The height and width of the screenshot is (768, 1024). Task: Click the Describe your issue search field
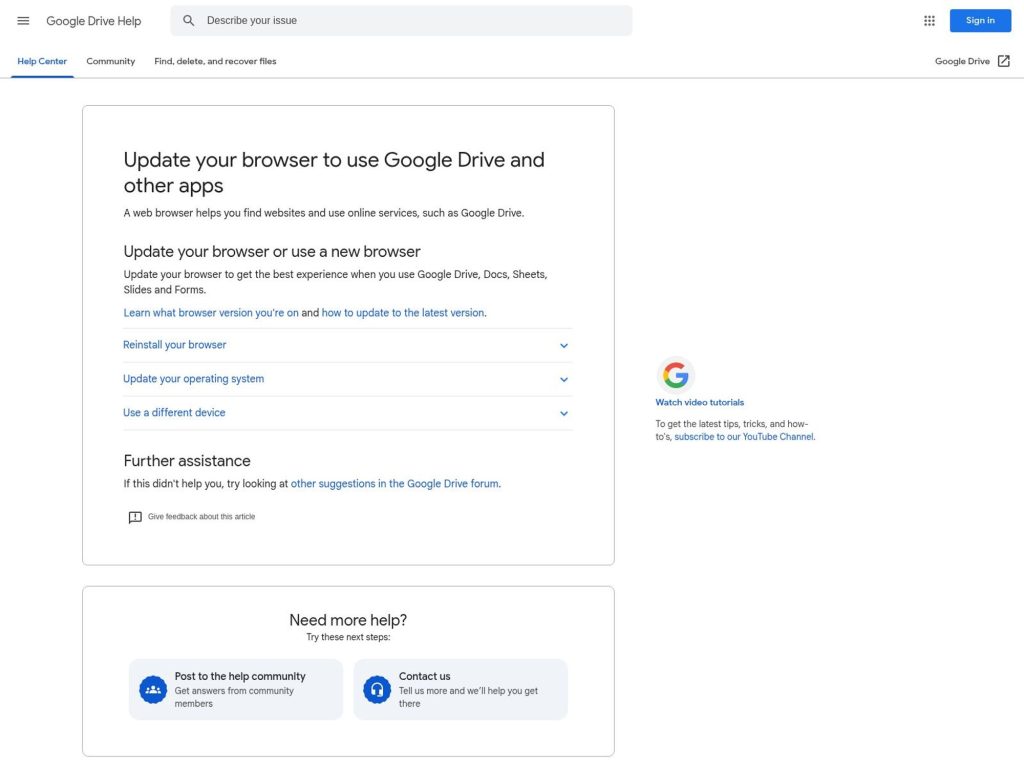410,21
